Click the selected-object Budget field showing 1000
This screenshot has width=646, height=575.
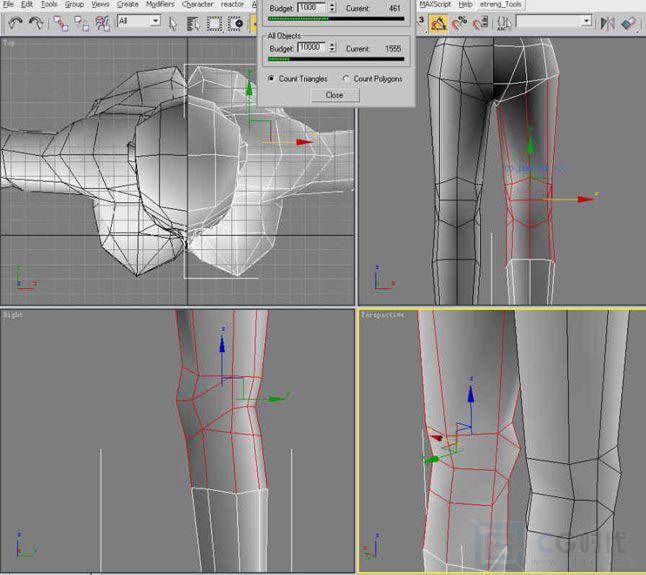point(311,8)
